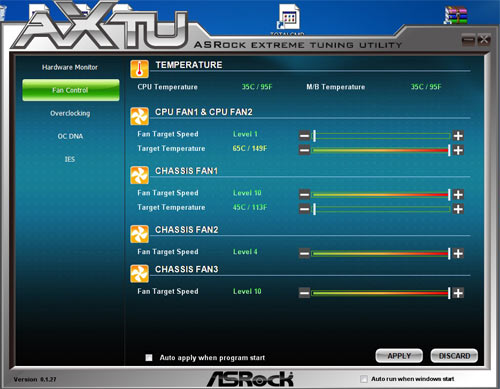Click the CPU Temperature value 35C / 95F
Viewport: 500px width, 389px height.
[257, 87]
